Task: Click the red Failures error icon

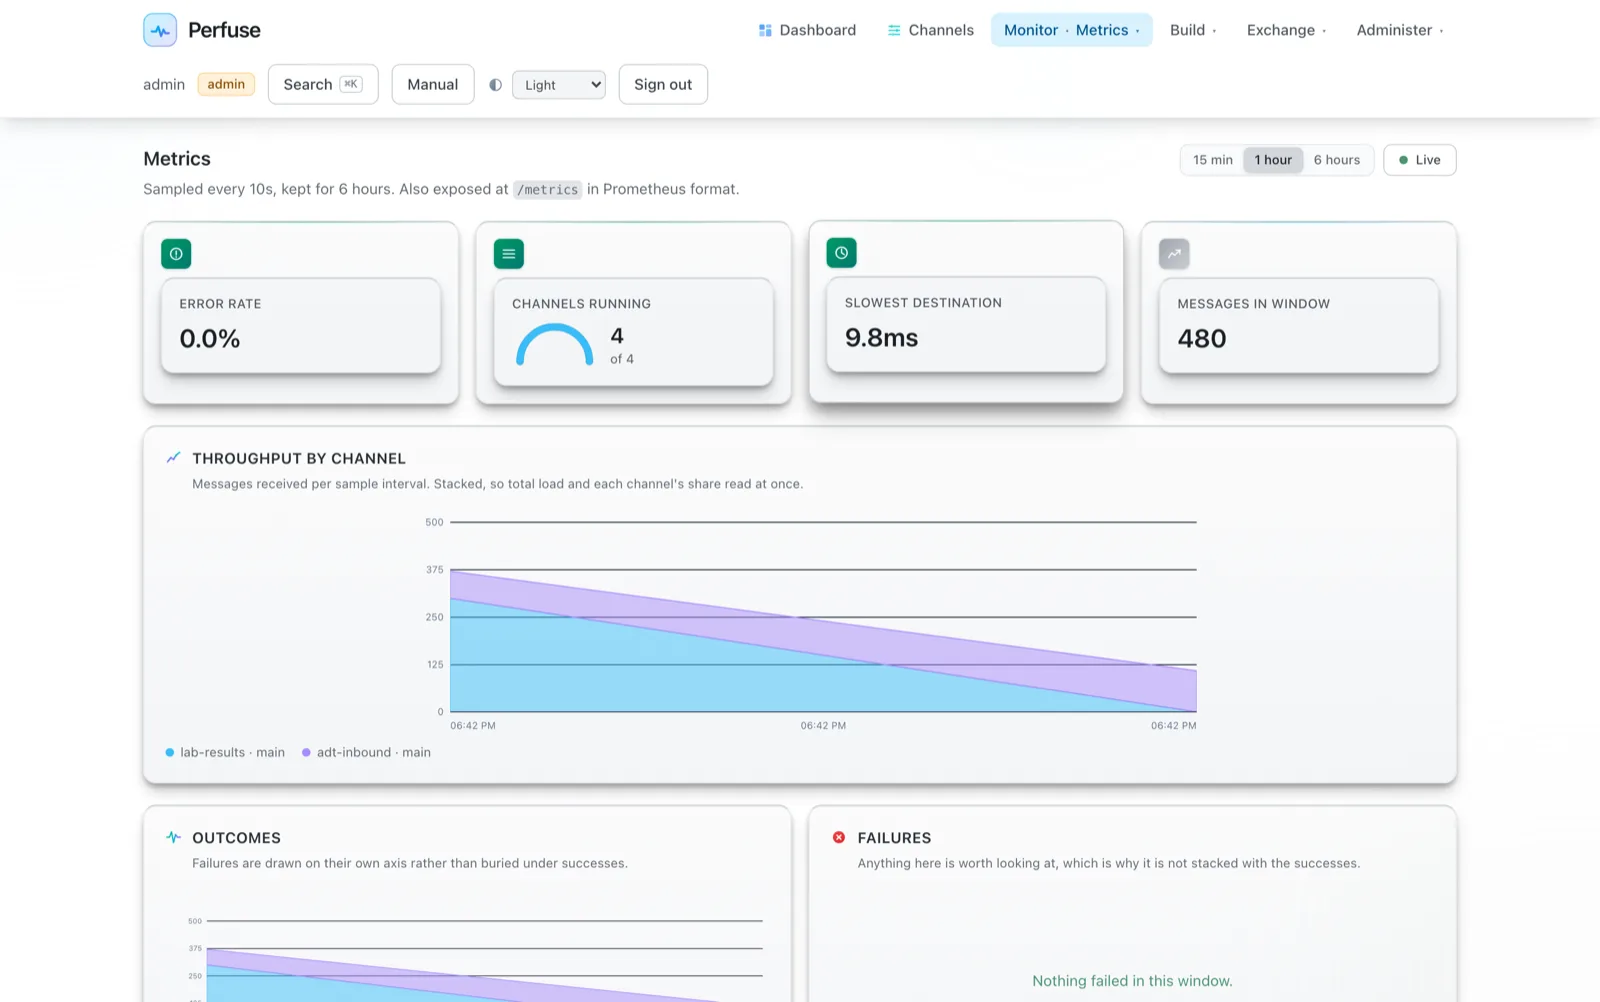Action: pyautogui.click(x=839, y=837)
